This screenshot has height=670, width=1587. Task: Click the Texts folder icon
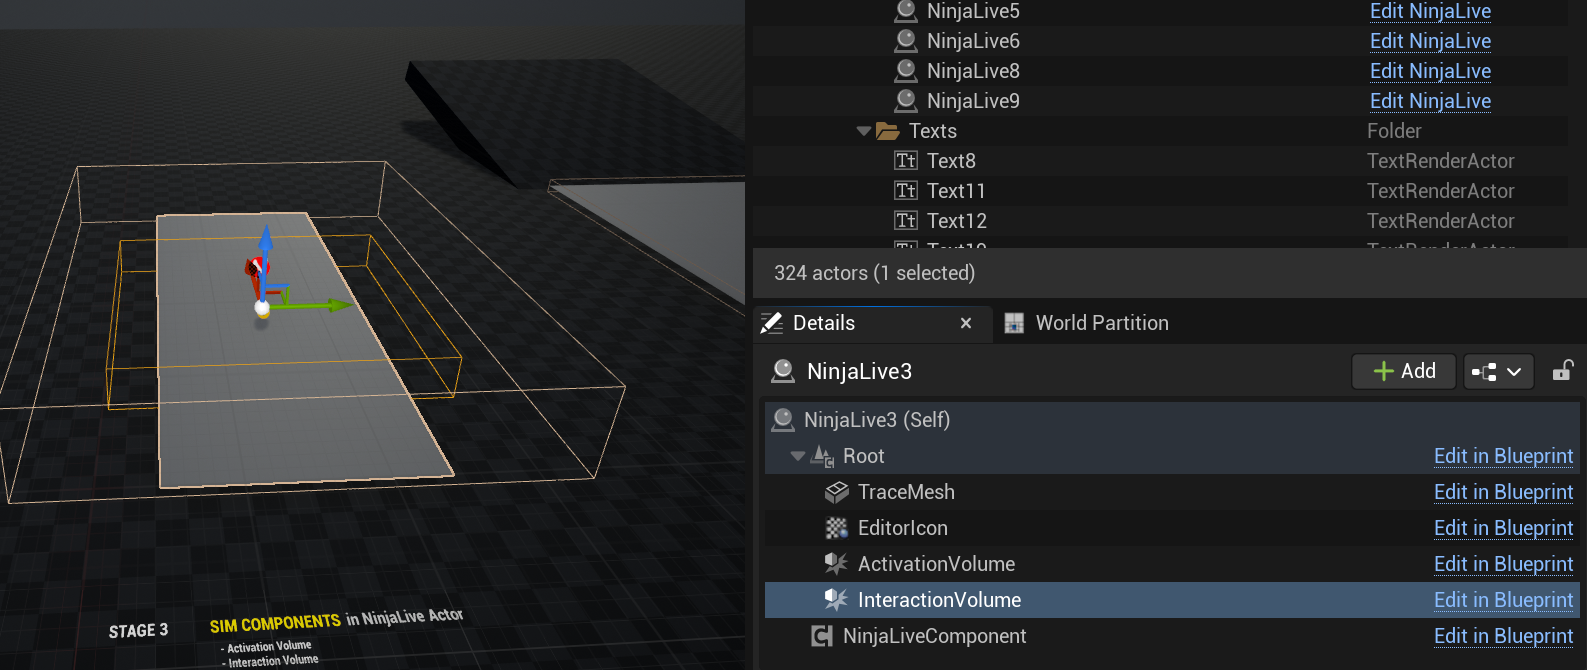tap(888, 131)
